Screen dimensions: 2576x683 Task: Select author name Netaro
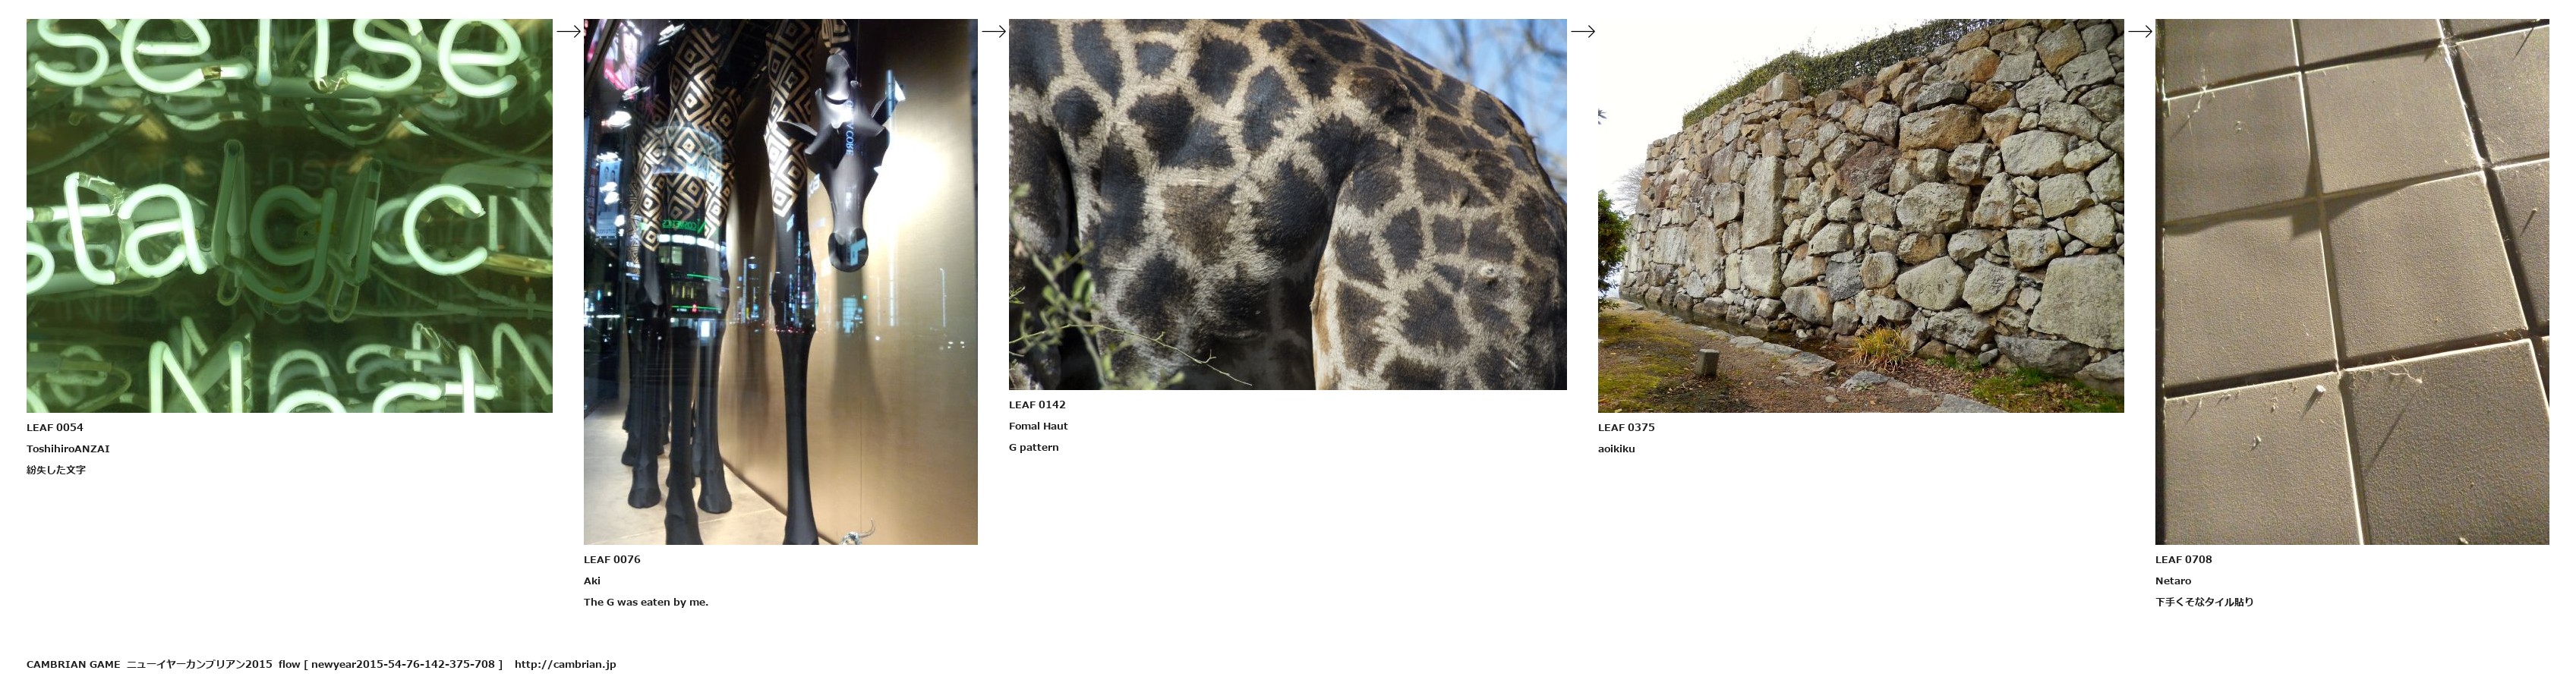coord(2173,581)
